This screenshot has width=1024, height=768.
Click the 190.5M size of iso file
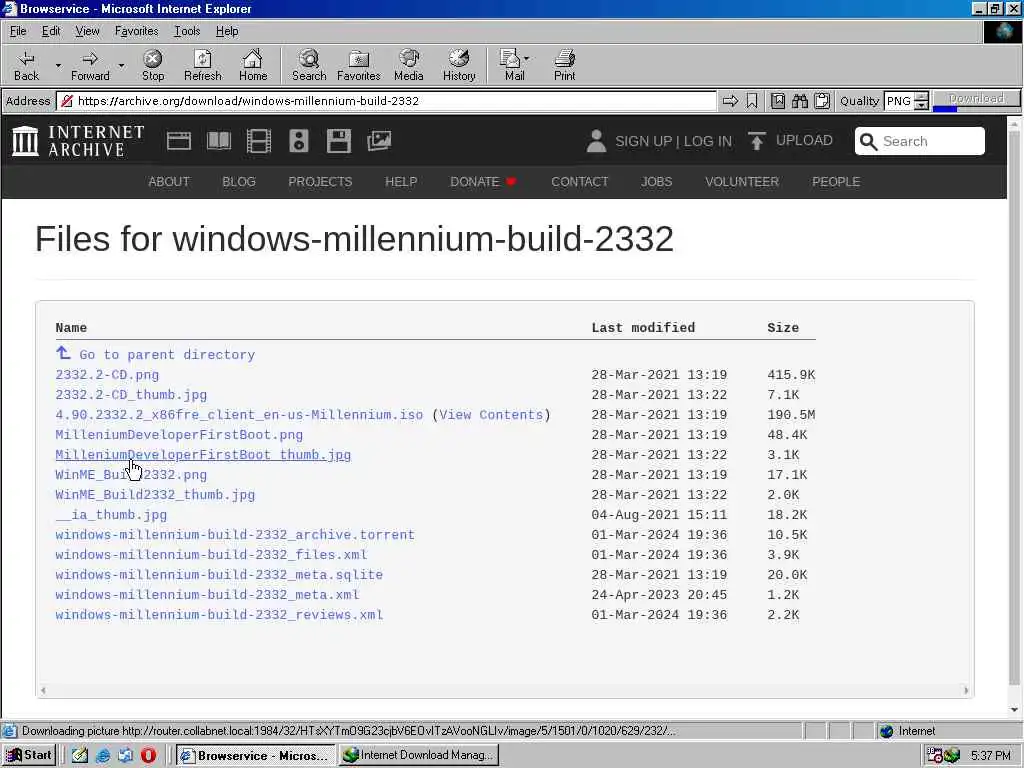pyautogui.click(x=791, y=415)
